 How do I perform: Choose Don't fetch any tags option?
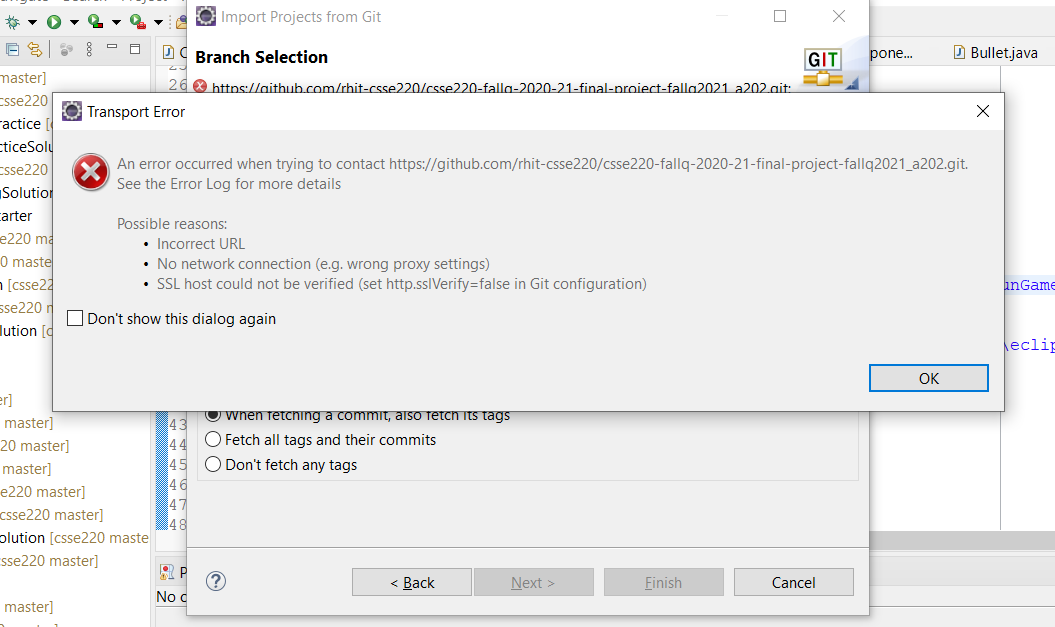[212, 463]
